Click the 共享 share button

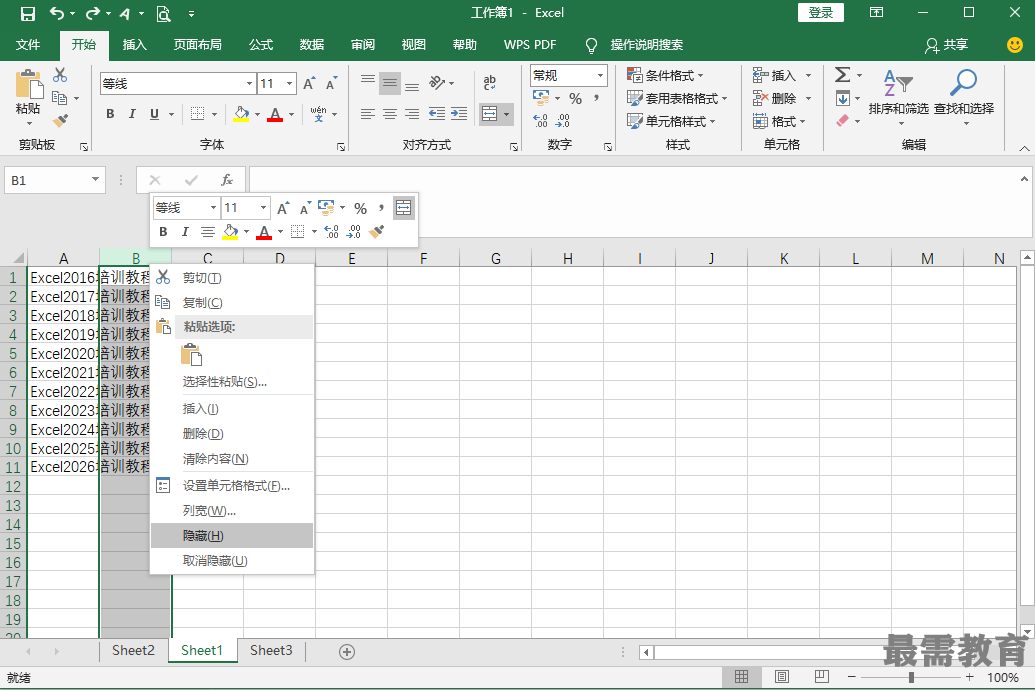click(947, 45)
